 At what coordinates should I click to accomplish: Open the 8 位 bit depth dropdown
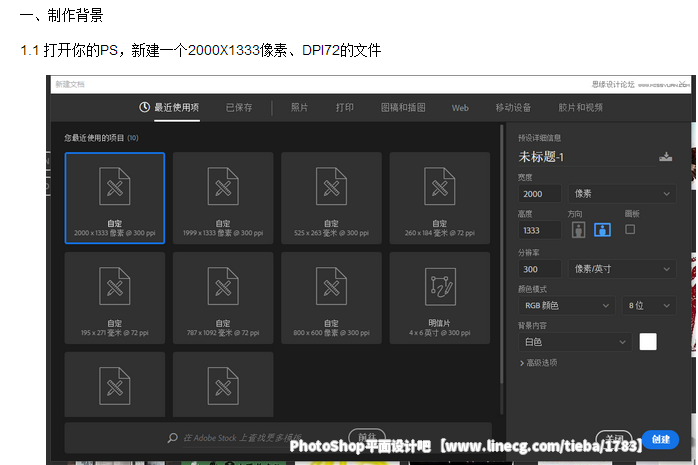[649, 305]
